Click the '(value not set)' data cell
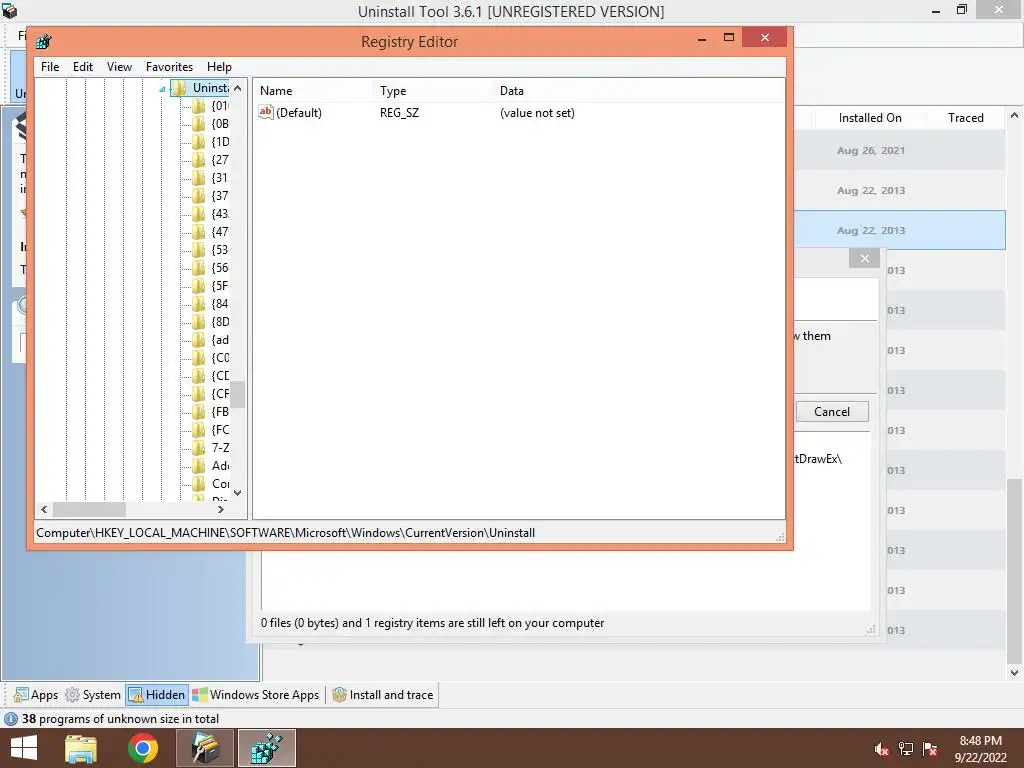Screen dimensions: 1024x768 [537, 113]
